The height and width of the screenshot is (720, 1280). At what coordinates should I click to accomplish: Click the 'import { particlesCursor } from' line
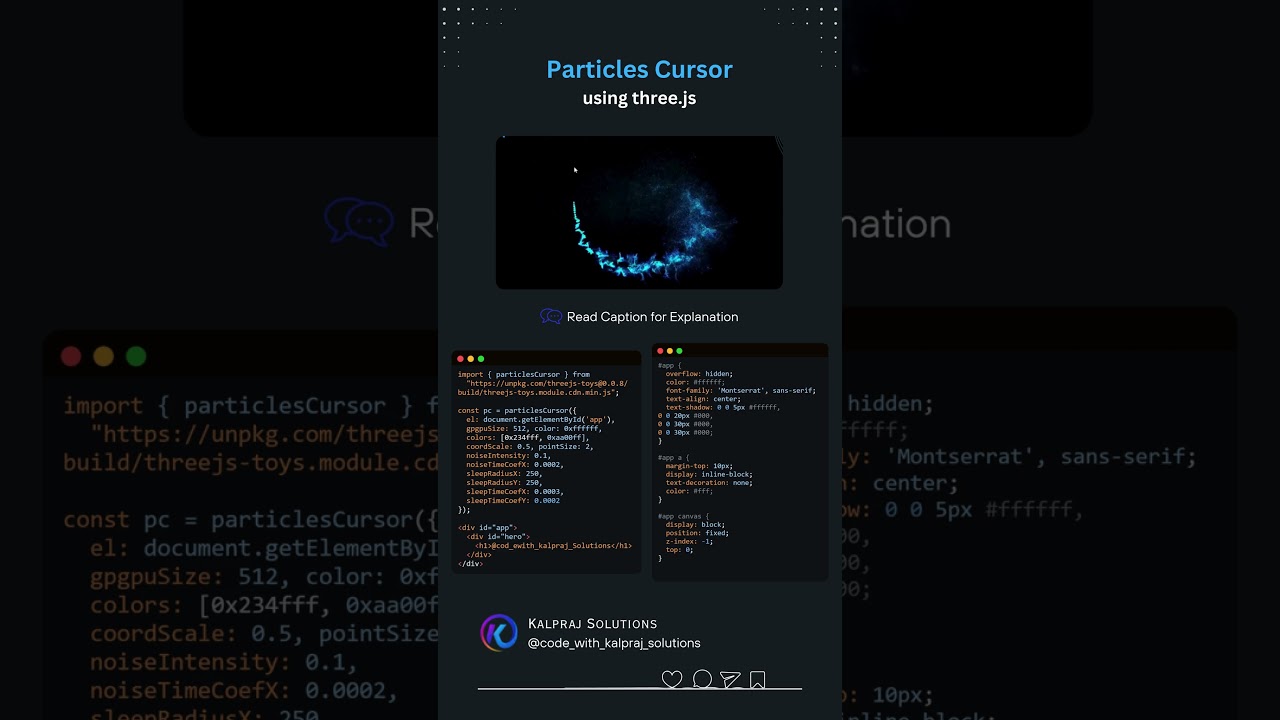click(x=524, y=374)
